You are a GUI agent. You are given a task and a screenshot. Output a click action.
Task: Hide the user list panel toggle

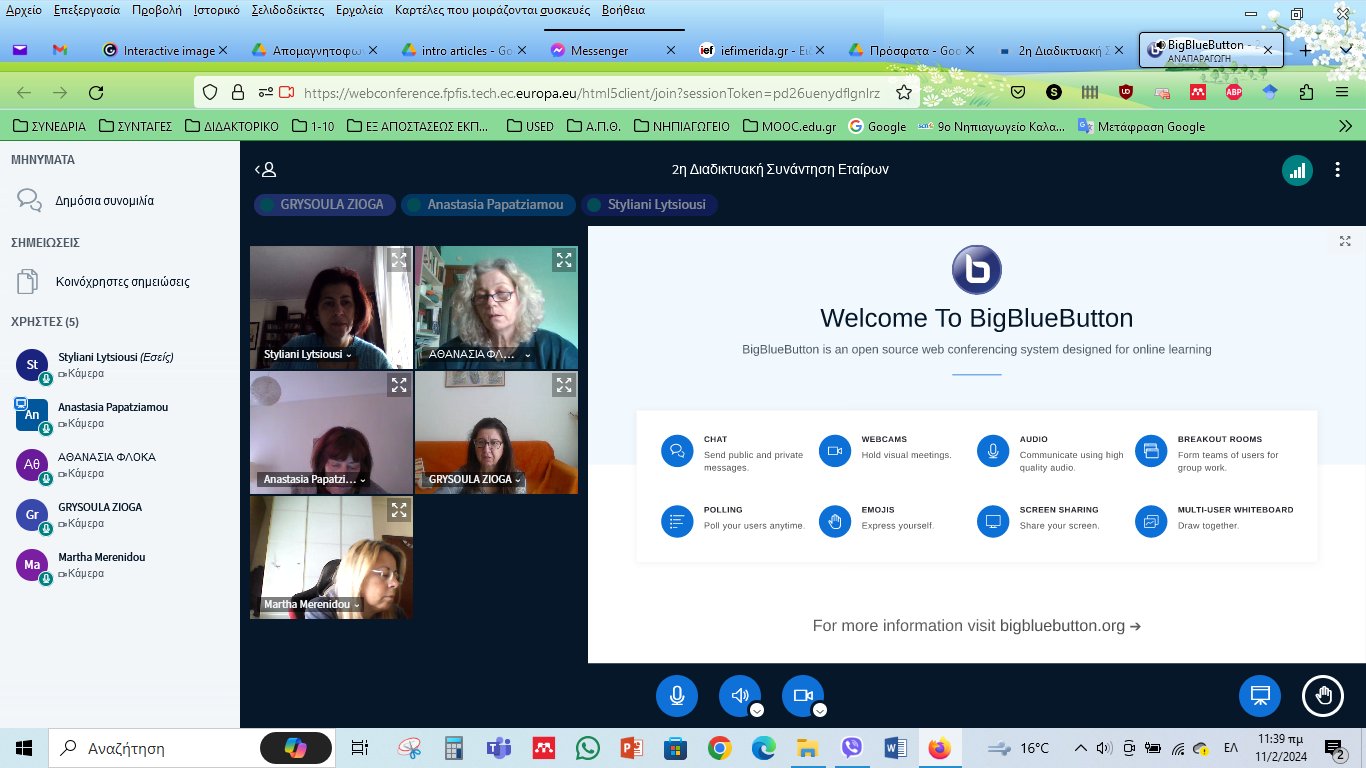(265, 170)
